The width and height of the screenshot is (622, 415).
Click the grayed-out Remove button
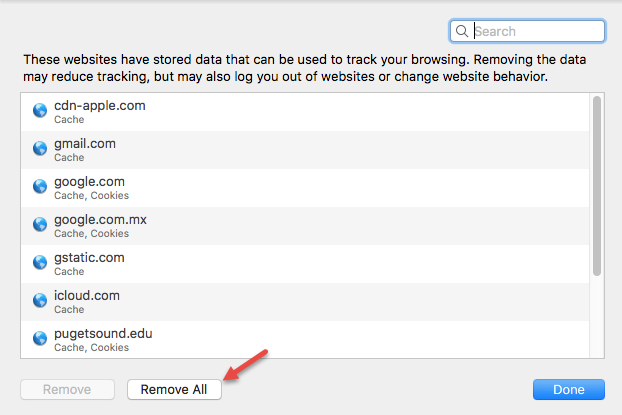click(67, 390)
